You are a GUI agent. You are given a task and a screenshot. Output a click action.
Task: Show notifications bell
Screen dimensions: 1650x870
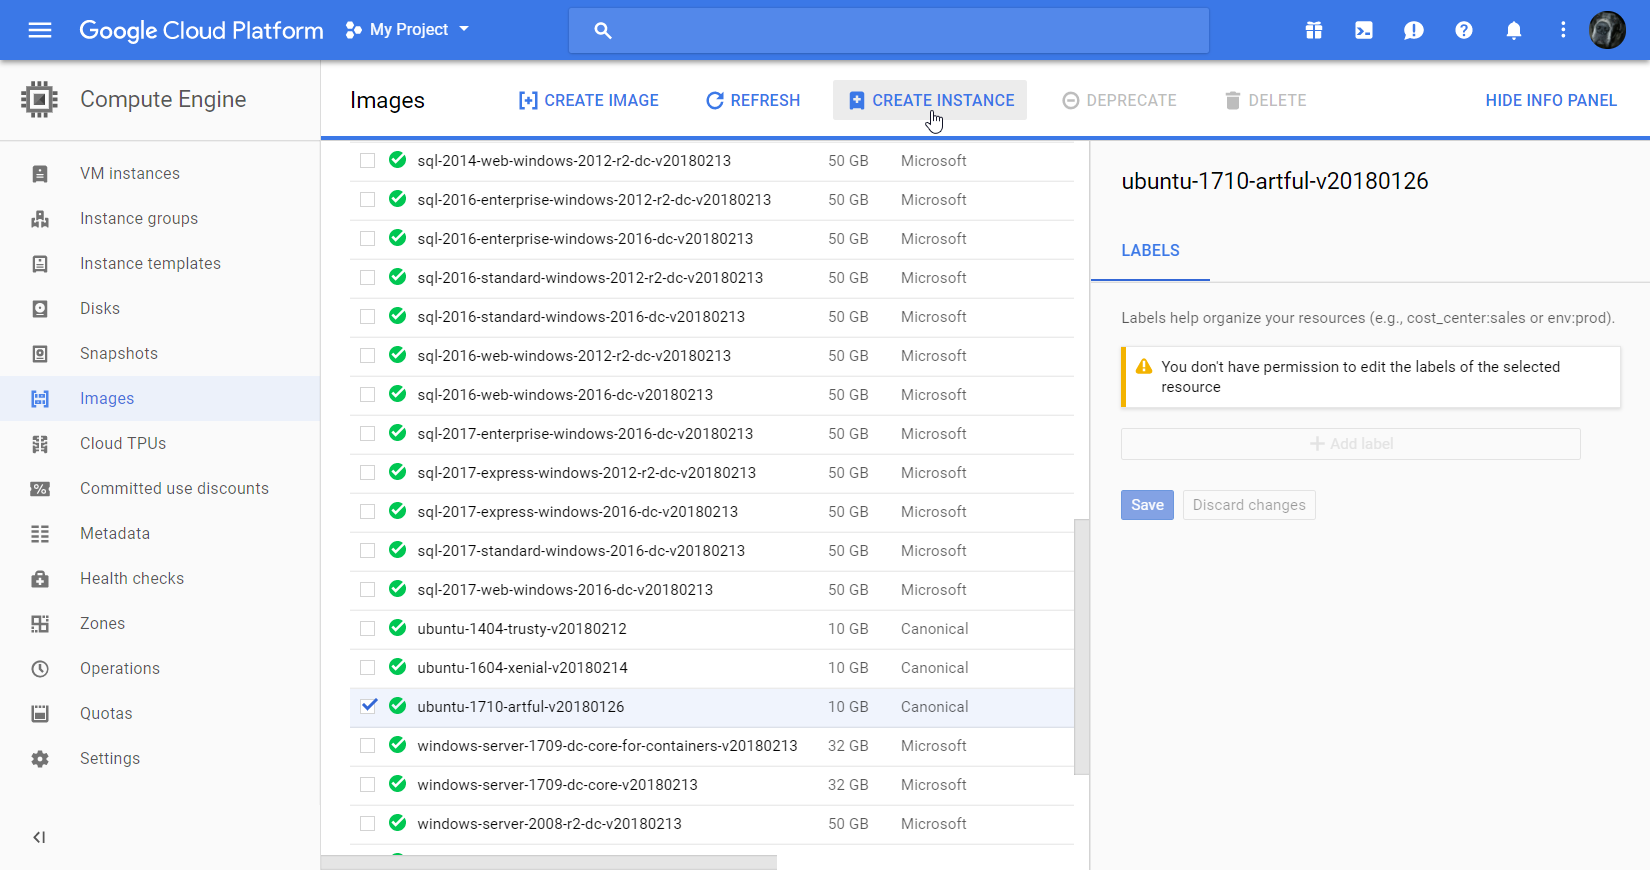1514,30
